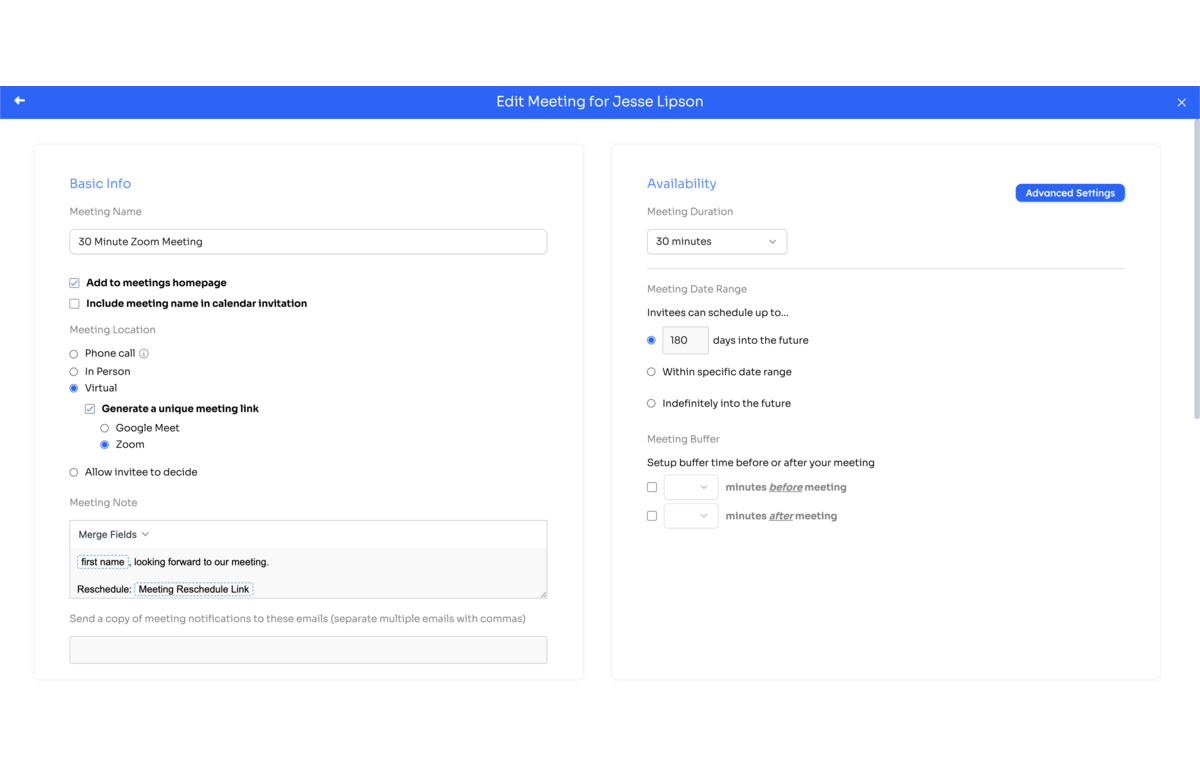The height and width of the screenshot is (780, 1200).
Task: Open minutes before meeting dropdown
Action: click(691, 487)
